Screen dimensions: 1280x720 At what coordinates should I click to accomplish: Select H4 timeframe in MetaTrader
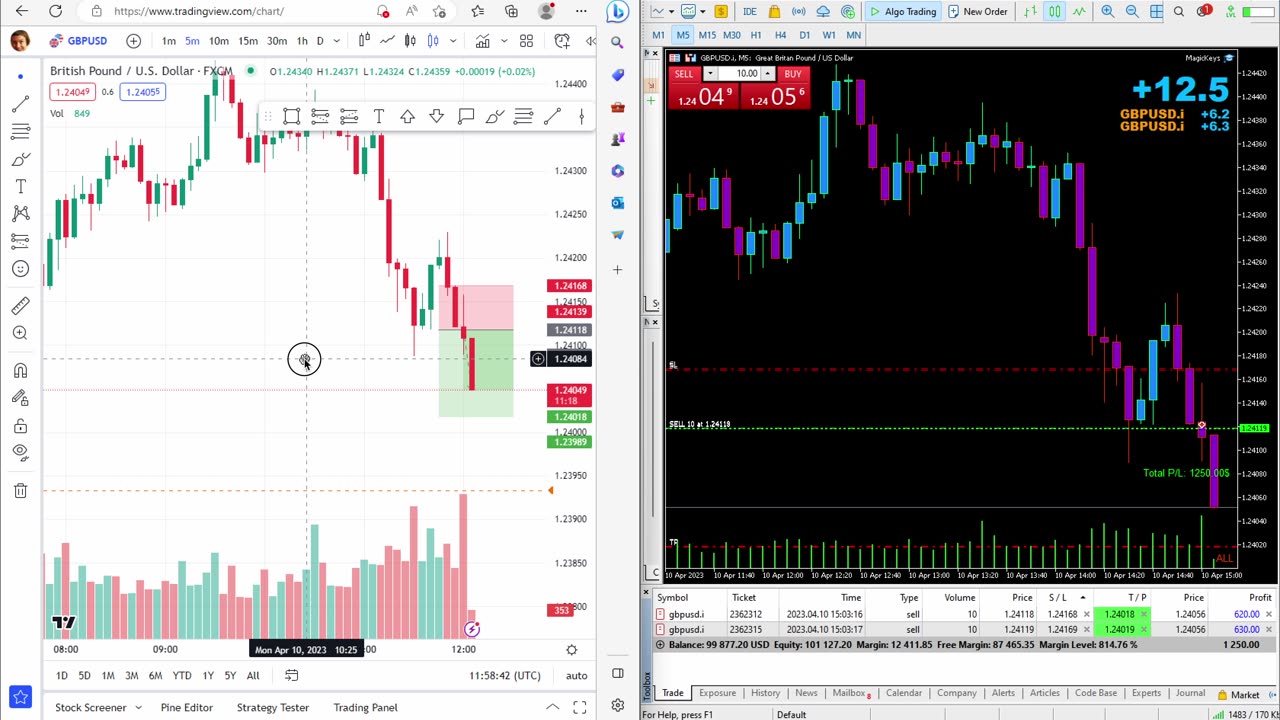point(780,35)
